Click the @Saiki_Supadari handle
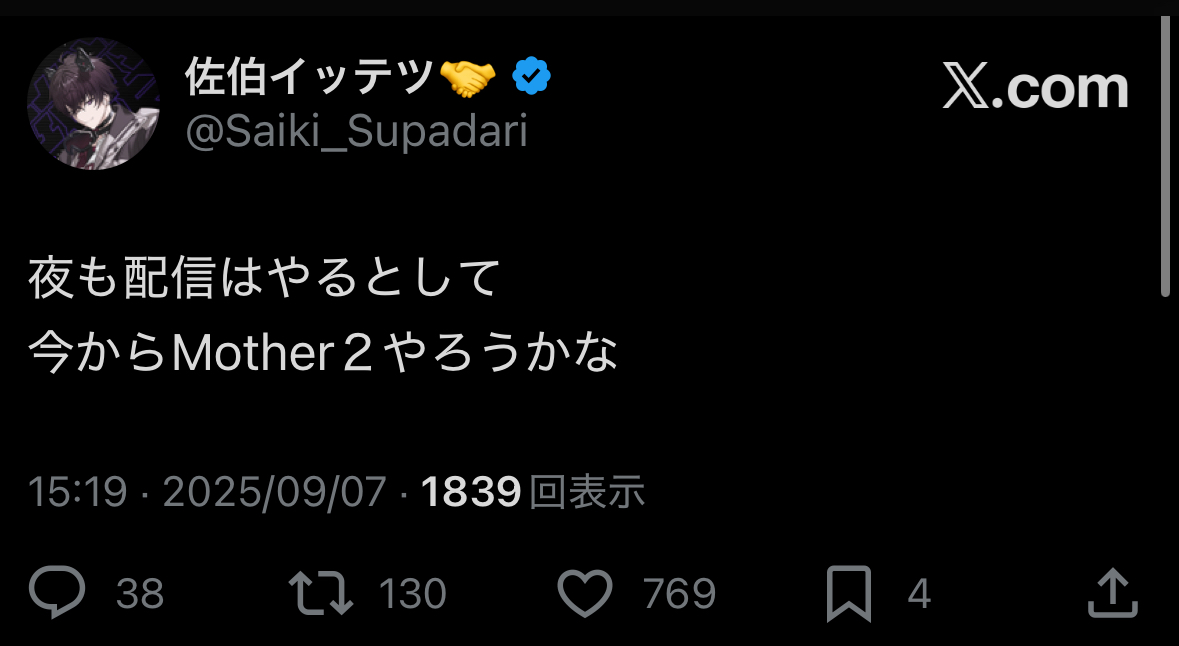 [x=356, y=131]
